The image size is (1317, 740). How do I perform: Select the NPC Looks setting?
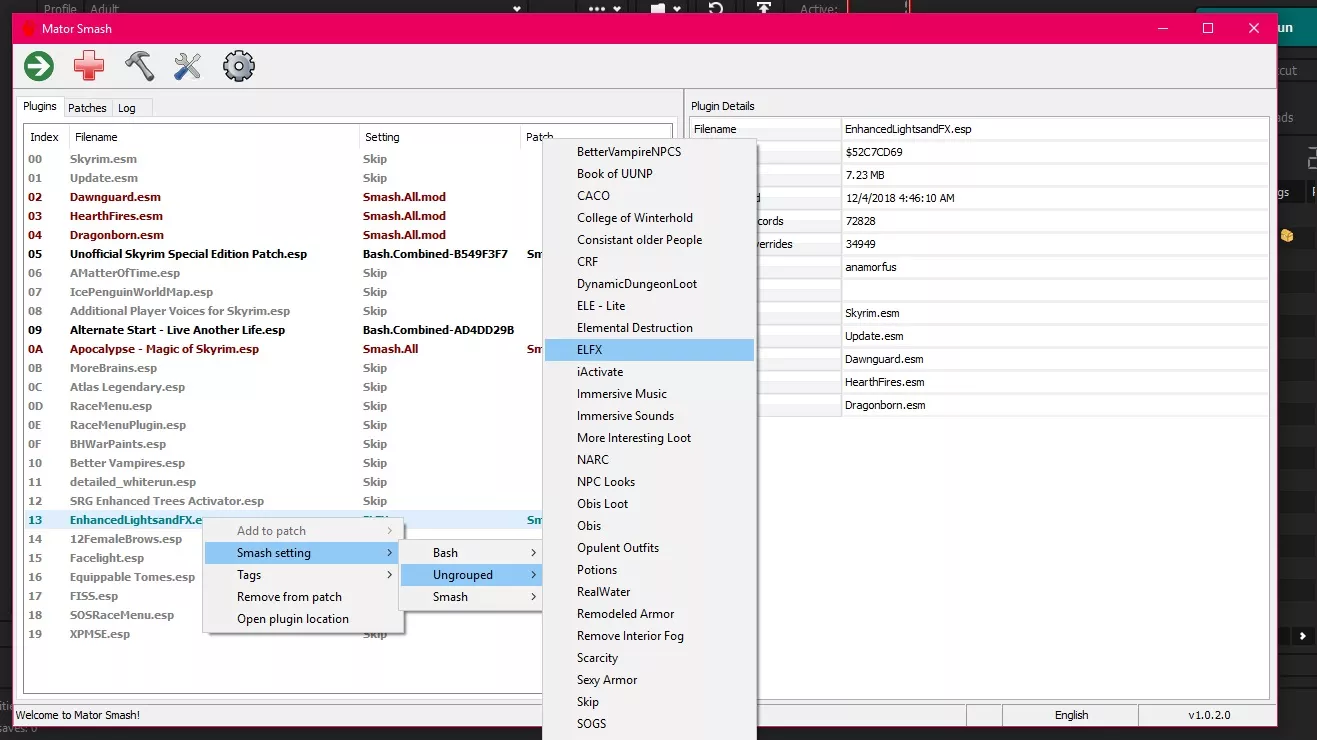pyautogui.click(x=649, y=482)
